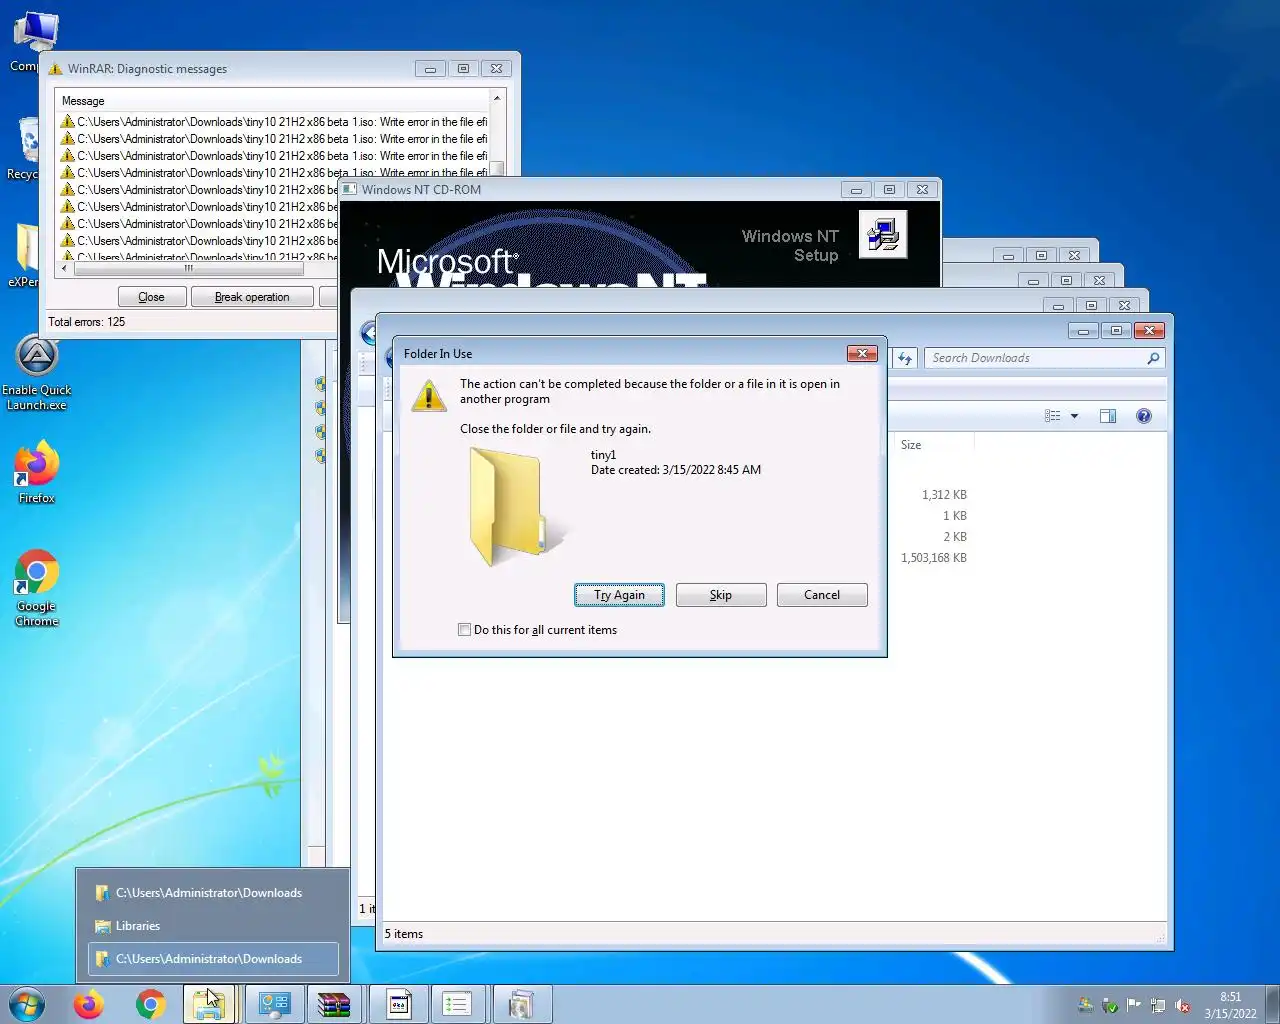This screenshot has width=1280, height=1024.
Task: Click the last taskbar program icon
Action: pyautogui.click(x=521, y=1004)
